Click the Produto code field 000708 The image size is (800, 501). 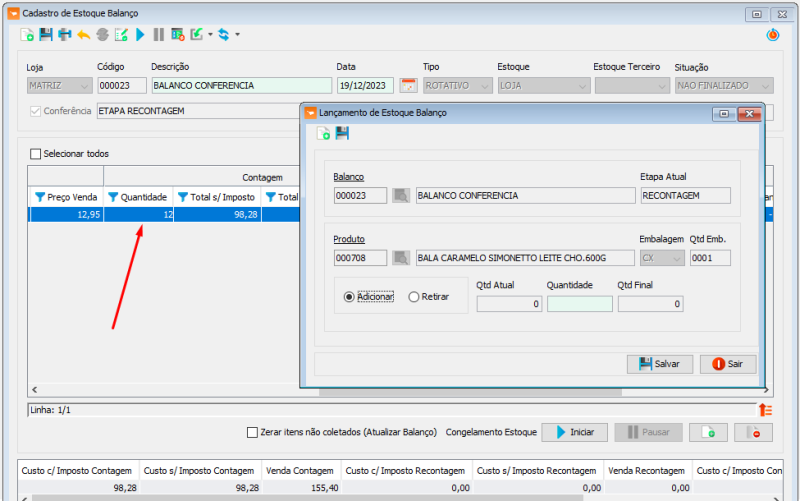(x=360, y=258)
